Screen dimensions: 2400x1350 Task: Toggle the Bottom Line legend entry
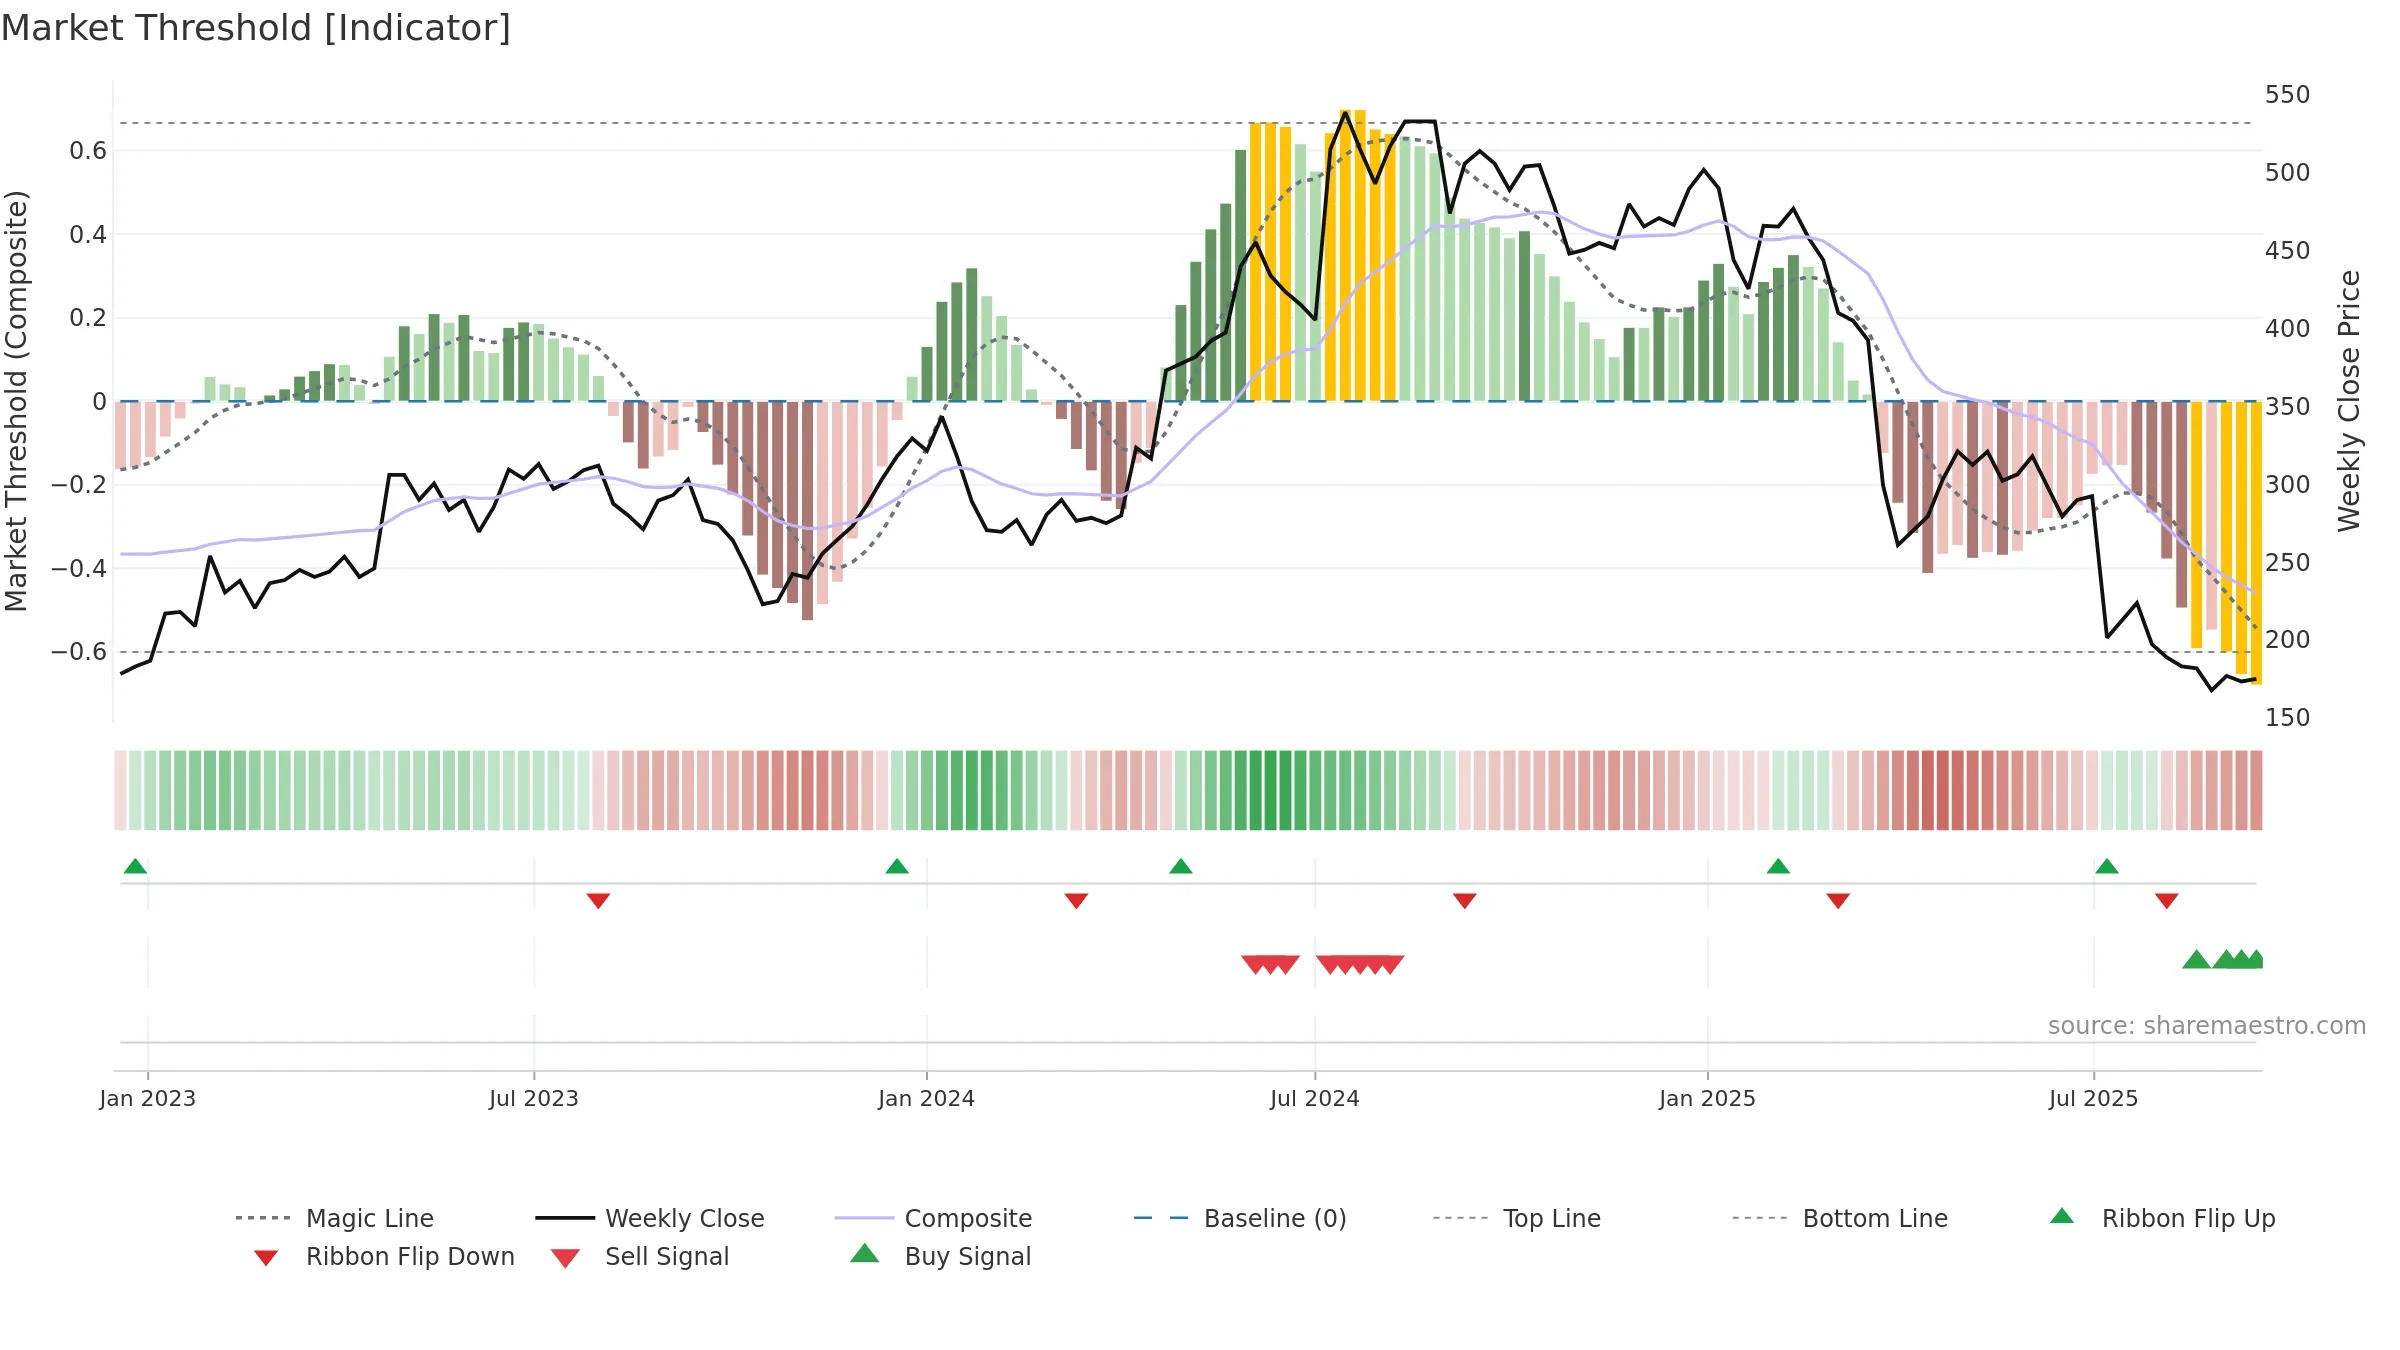[1840, 1218]
